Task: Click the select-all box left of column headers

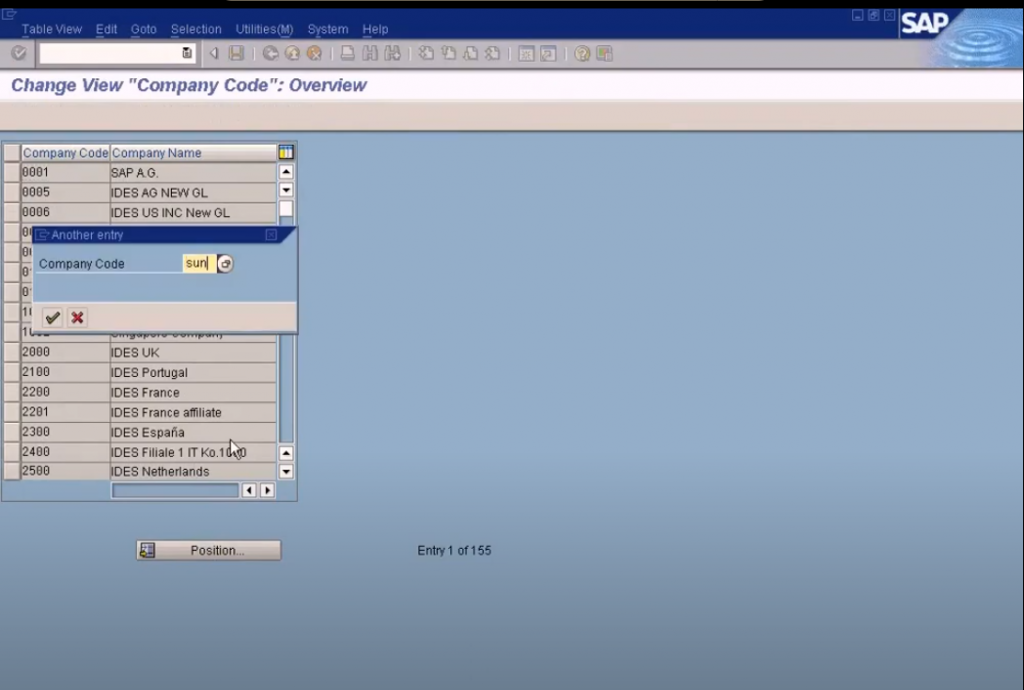Action: point(12,153)
